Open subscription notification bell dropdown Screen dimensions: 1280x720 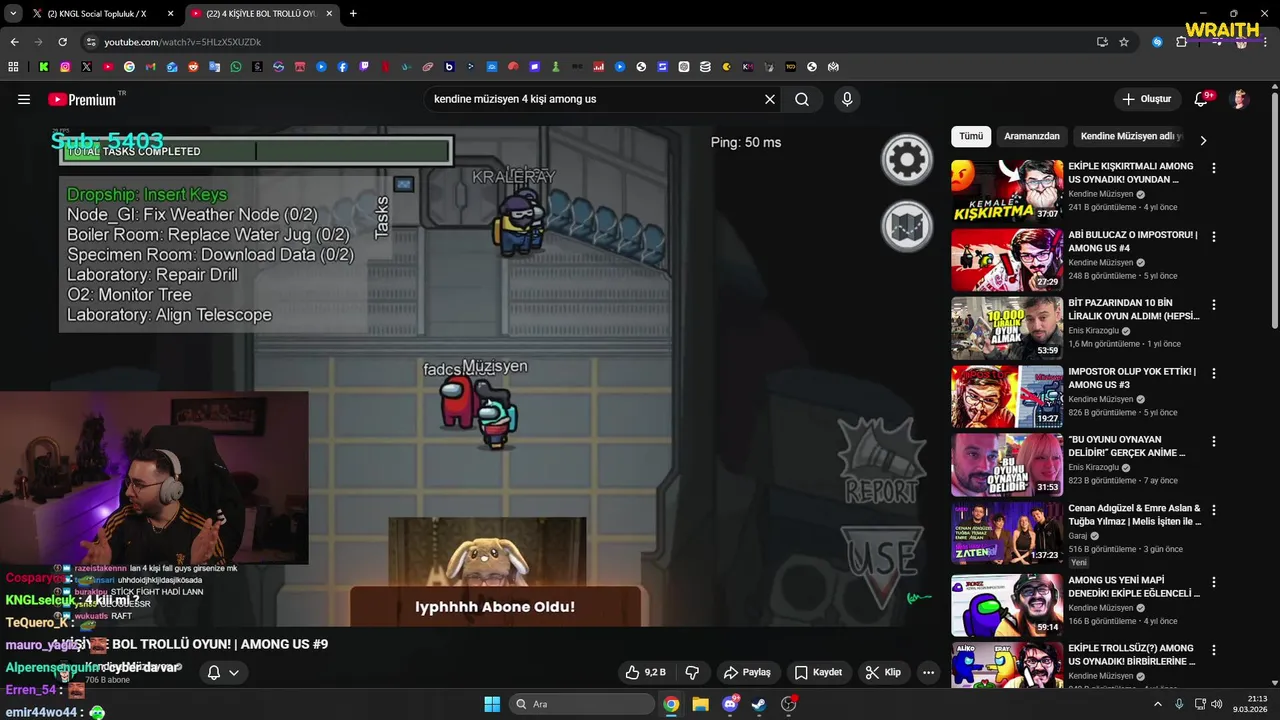[223, 672]
